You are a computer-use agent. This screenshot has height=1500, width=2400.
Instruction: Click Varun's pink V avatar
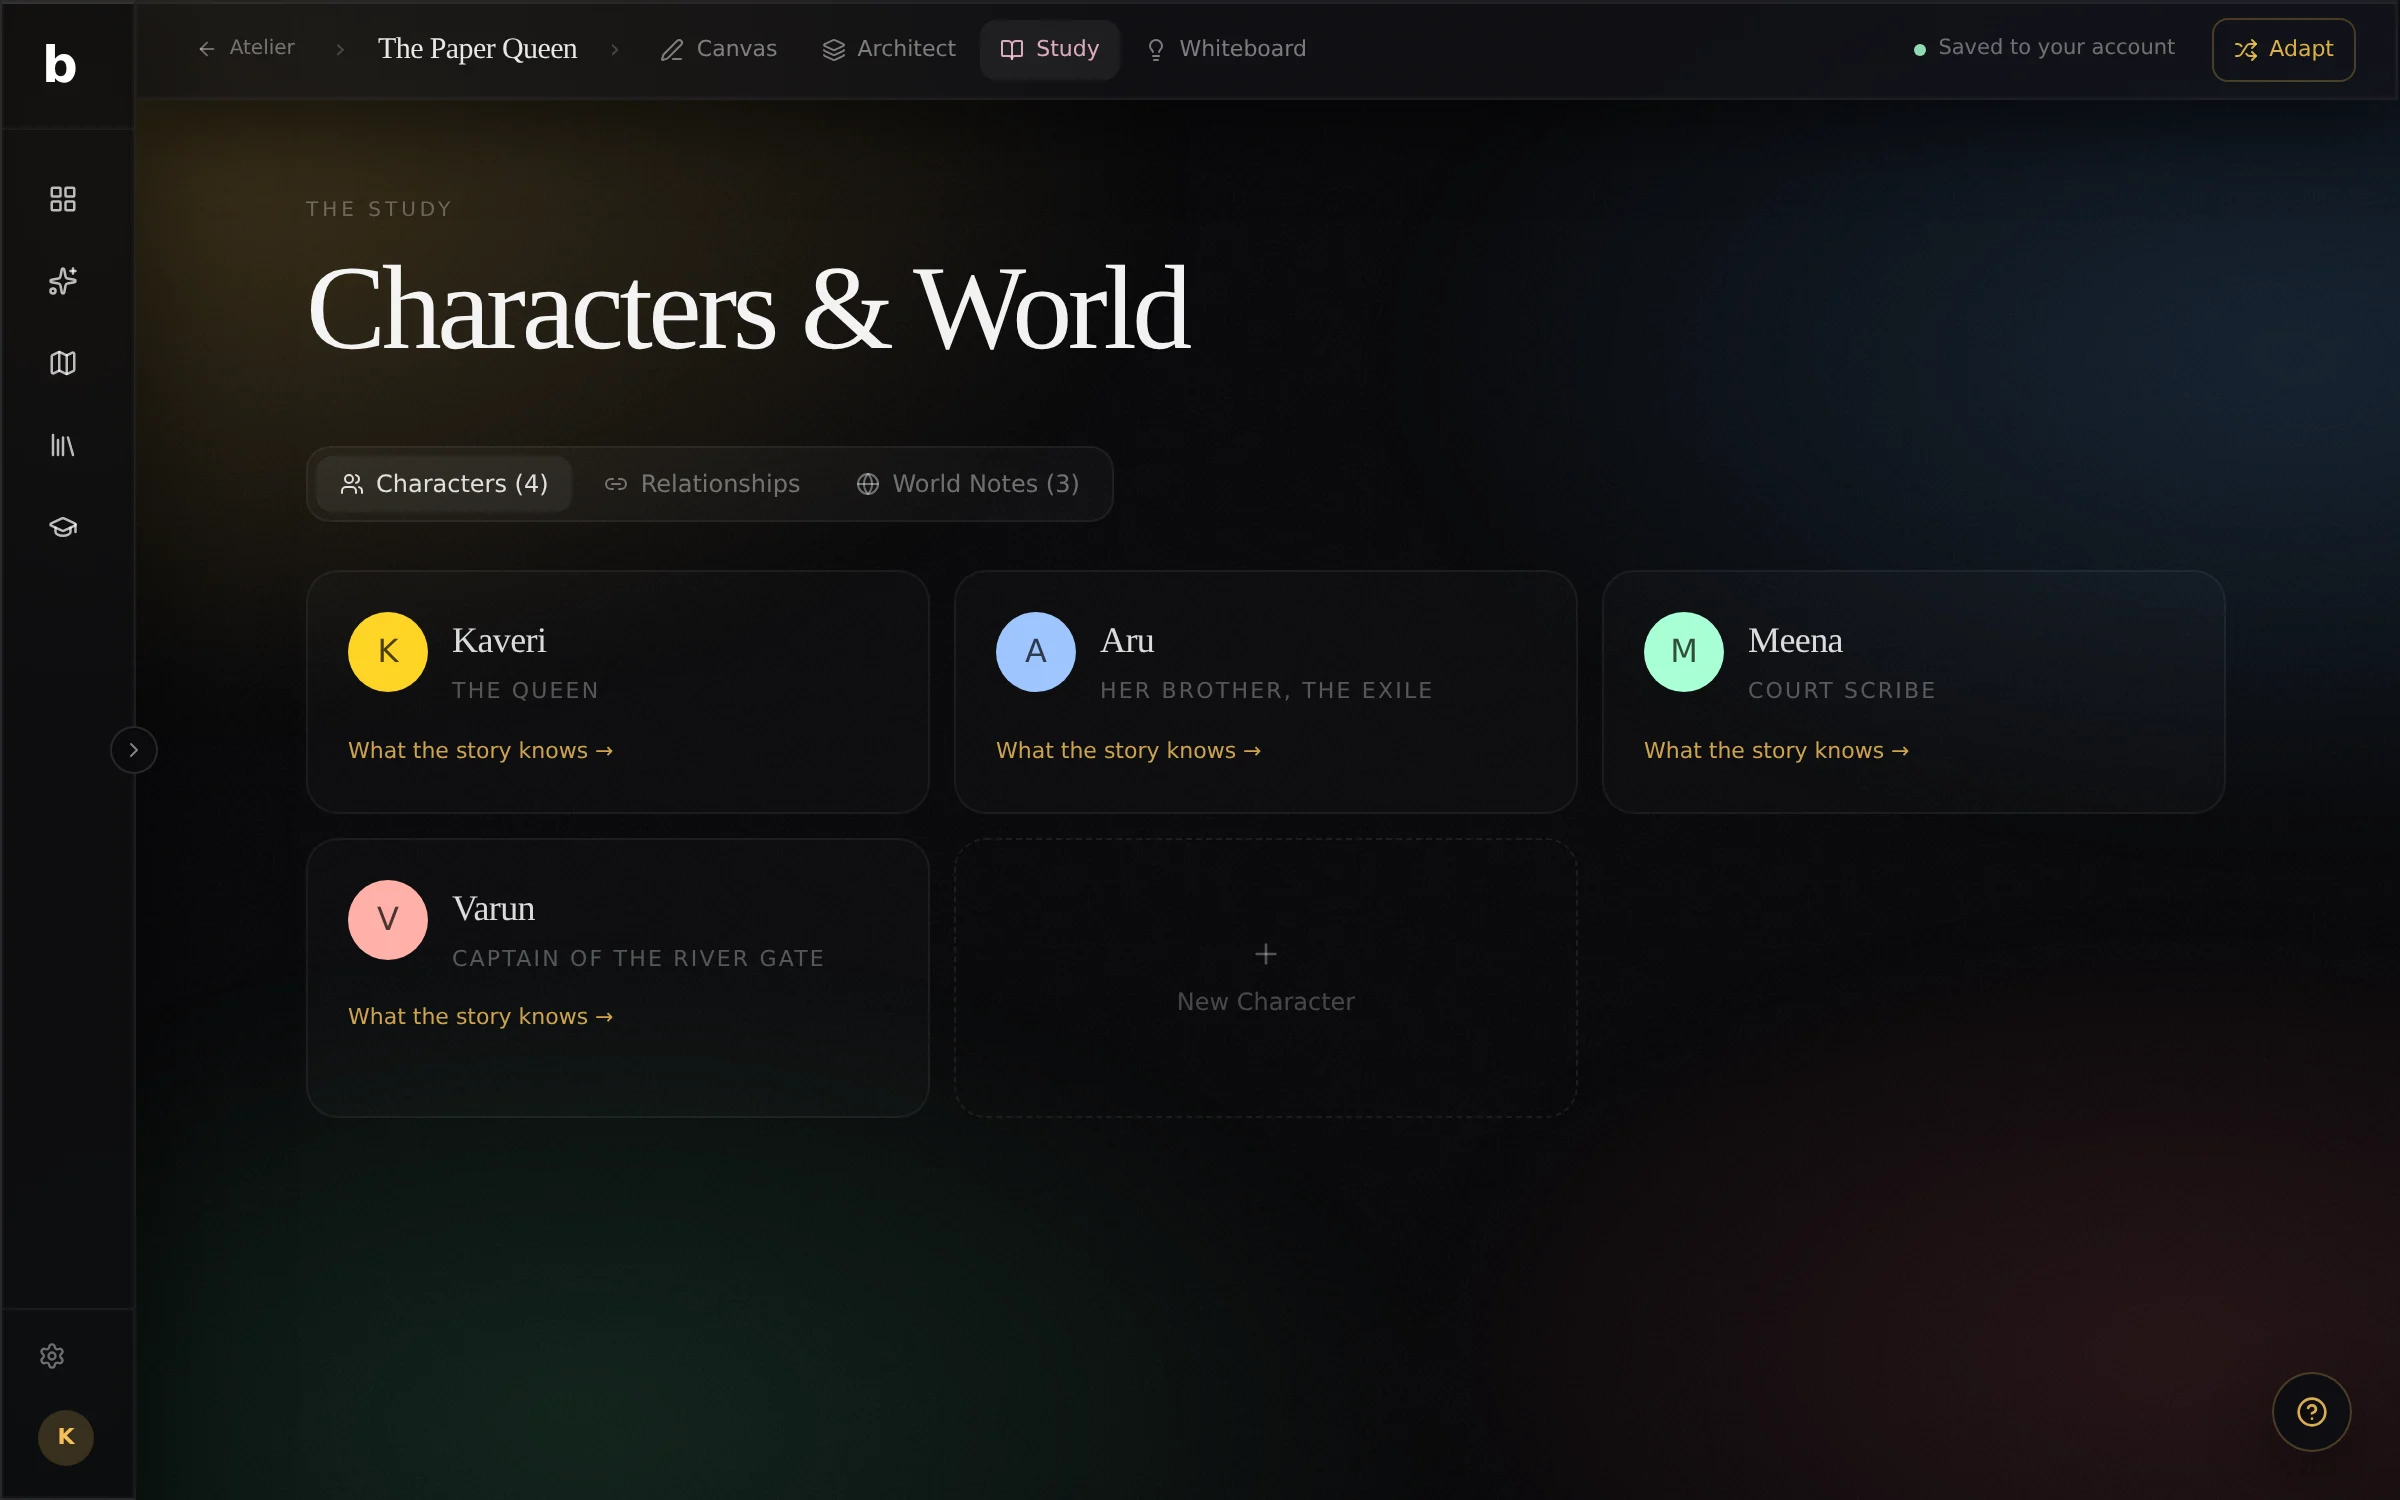tap(388, 920)
